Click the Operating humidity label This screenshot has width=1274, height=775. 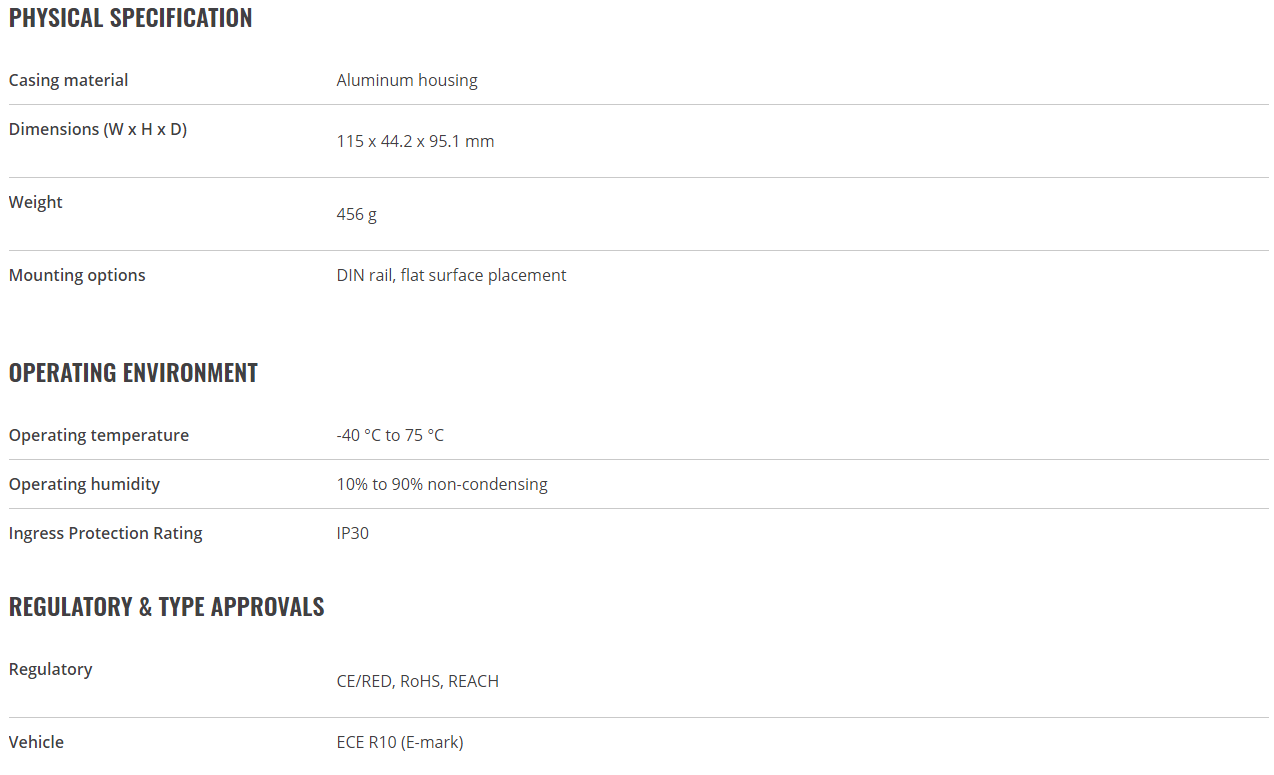(85, 484)
